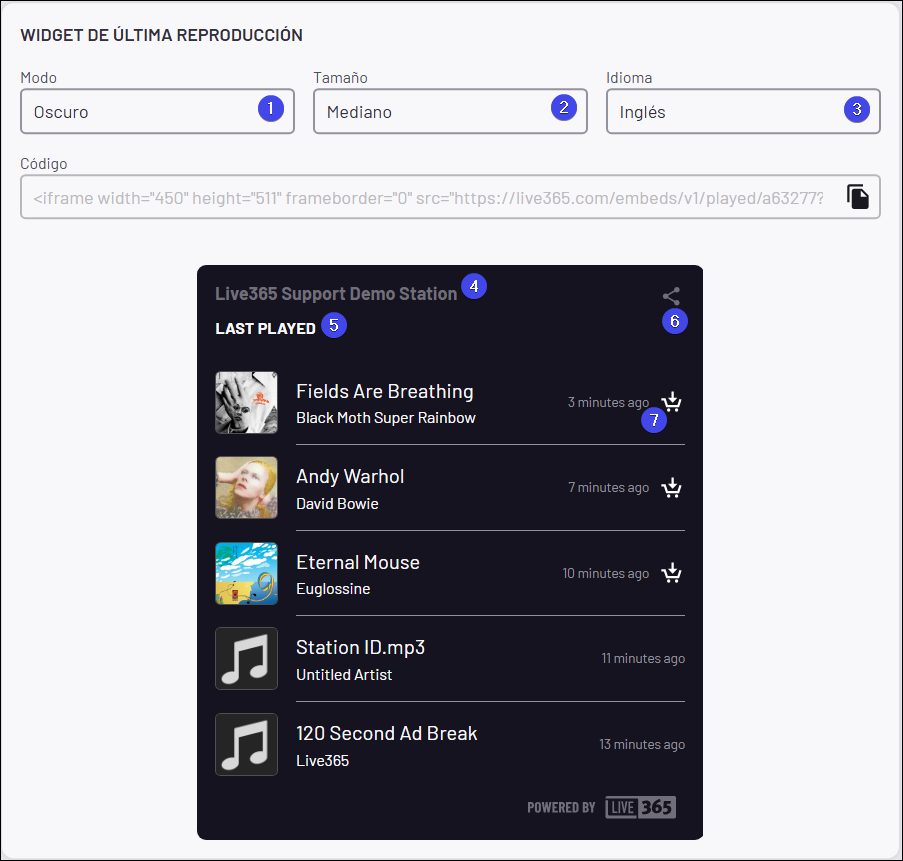Click the Tamaño field label

(340, 77)
